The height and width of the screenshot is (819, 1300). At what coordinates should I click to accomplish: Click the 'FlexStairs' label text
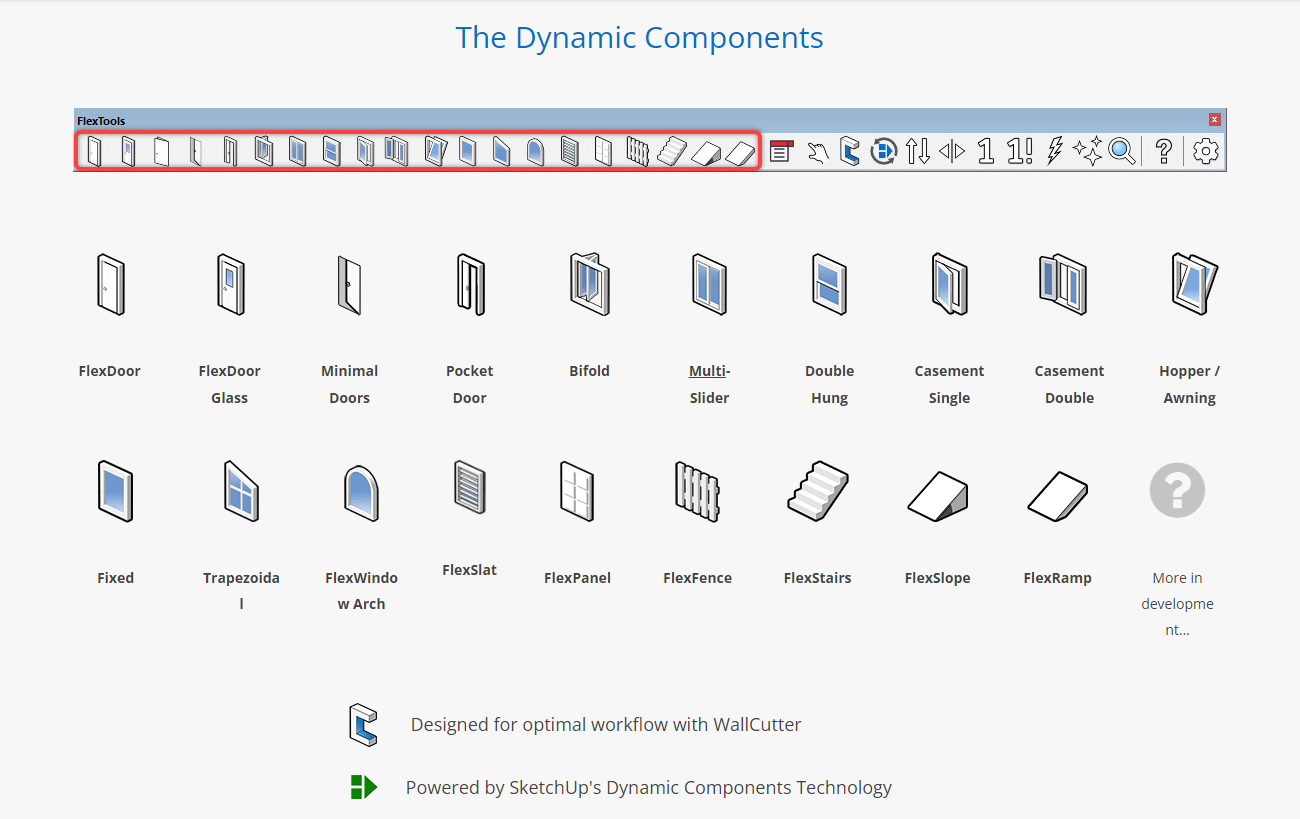[x=818, y=578]
